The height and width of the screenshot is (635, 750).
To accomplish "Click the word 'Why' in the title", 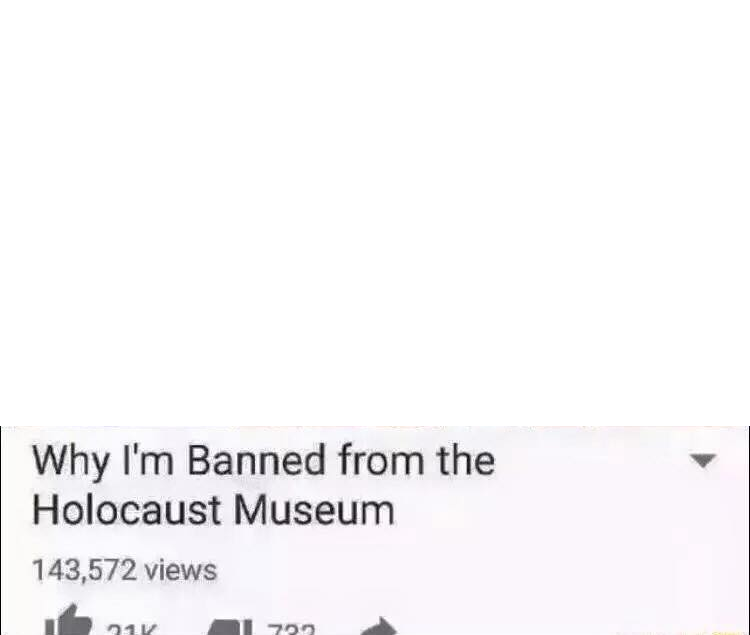I will (x=70, y=462).
